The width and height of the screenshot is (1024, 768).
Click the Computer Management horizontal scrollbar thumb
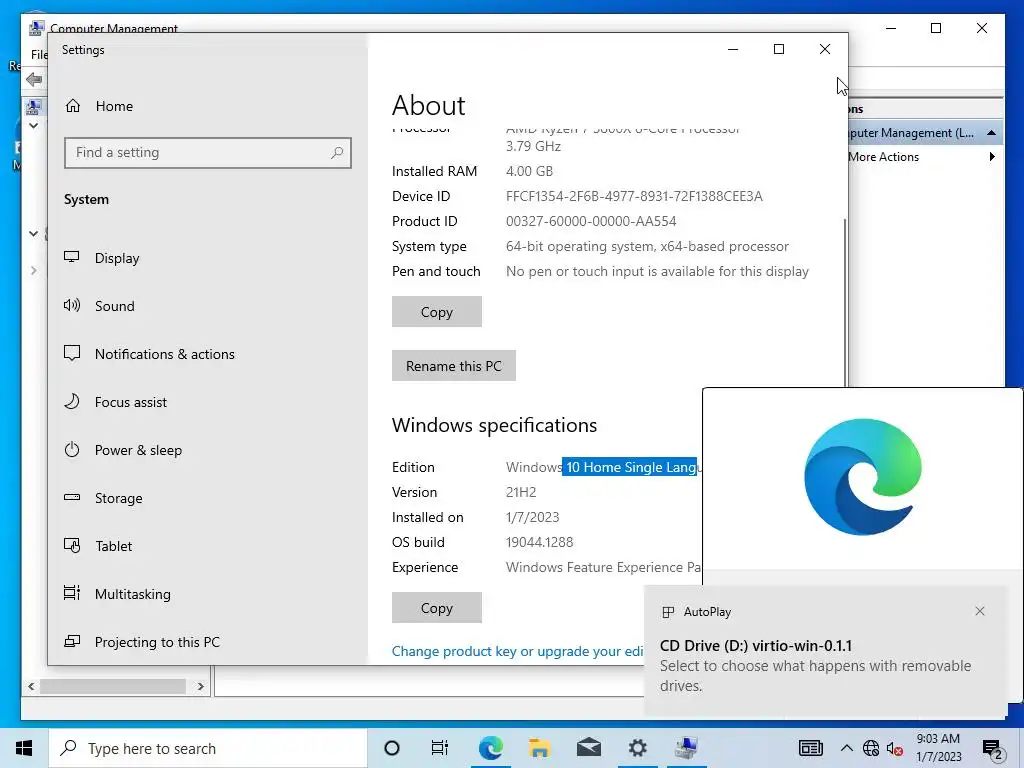pyautogui.click(x=113, y=686)
